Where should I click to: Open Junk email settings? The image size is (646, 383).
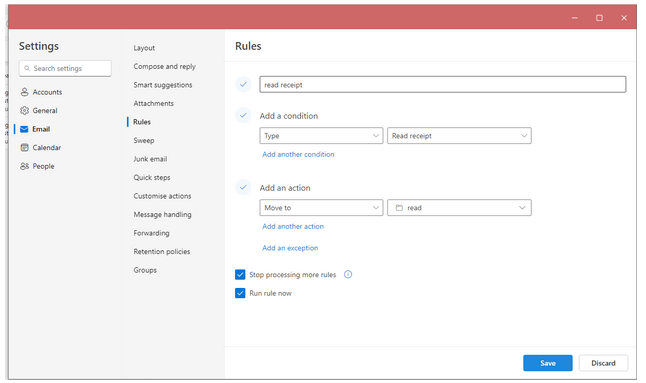150,159
